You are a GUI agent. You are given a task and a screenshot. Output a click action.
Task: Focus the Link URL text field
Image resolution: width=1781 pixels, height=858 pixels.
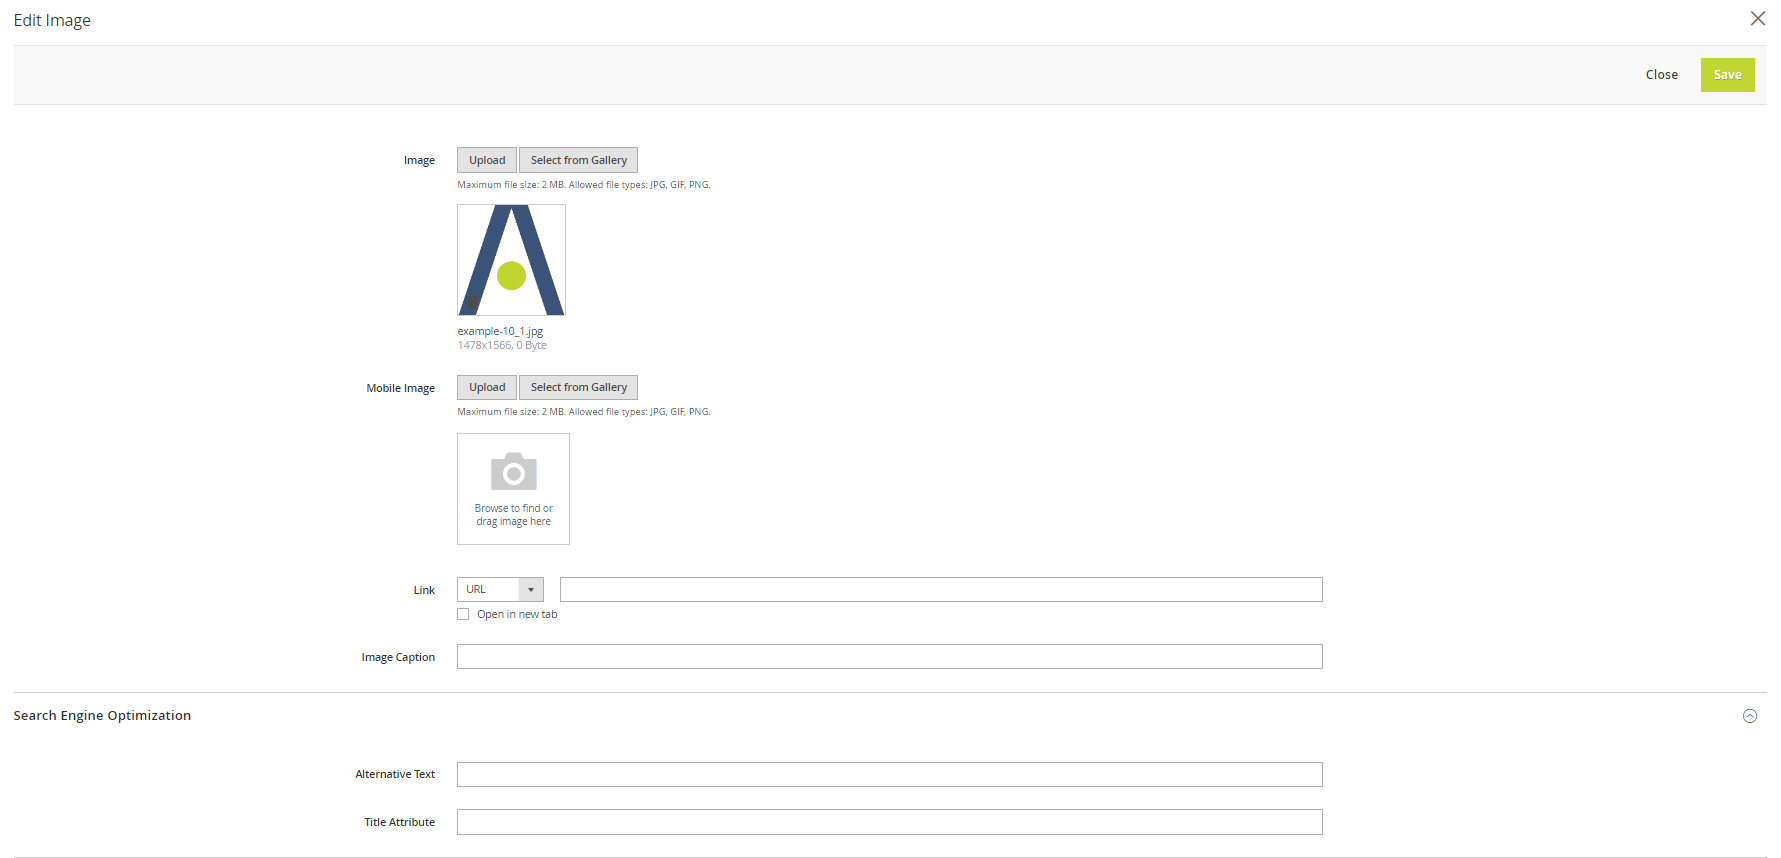point(940,590)
